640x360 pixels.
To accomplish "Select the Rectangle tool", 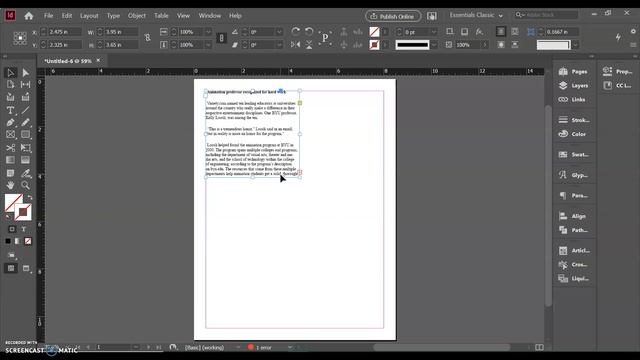I will click(x=25, y=135).
